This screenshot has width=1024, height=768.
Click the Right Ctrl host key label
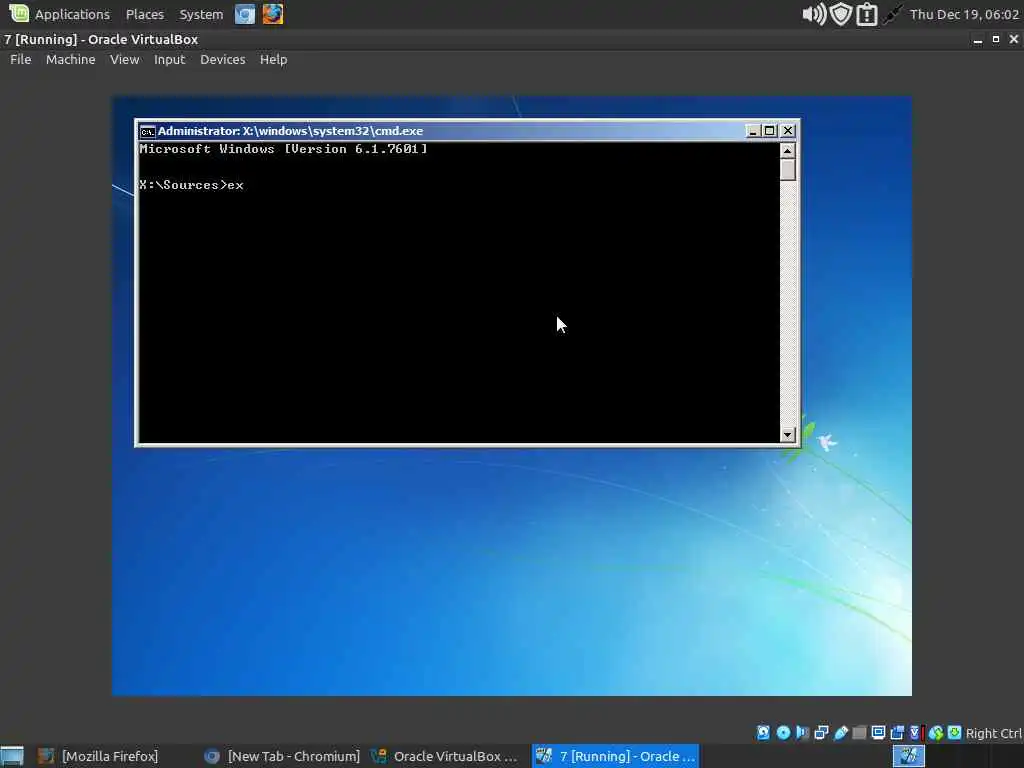click(x=993, y=733)
